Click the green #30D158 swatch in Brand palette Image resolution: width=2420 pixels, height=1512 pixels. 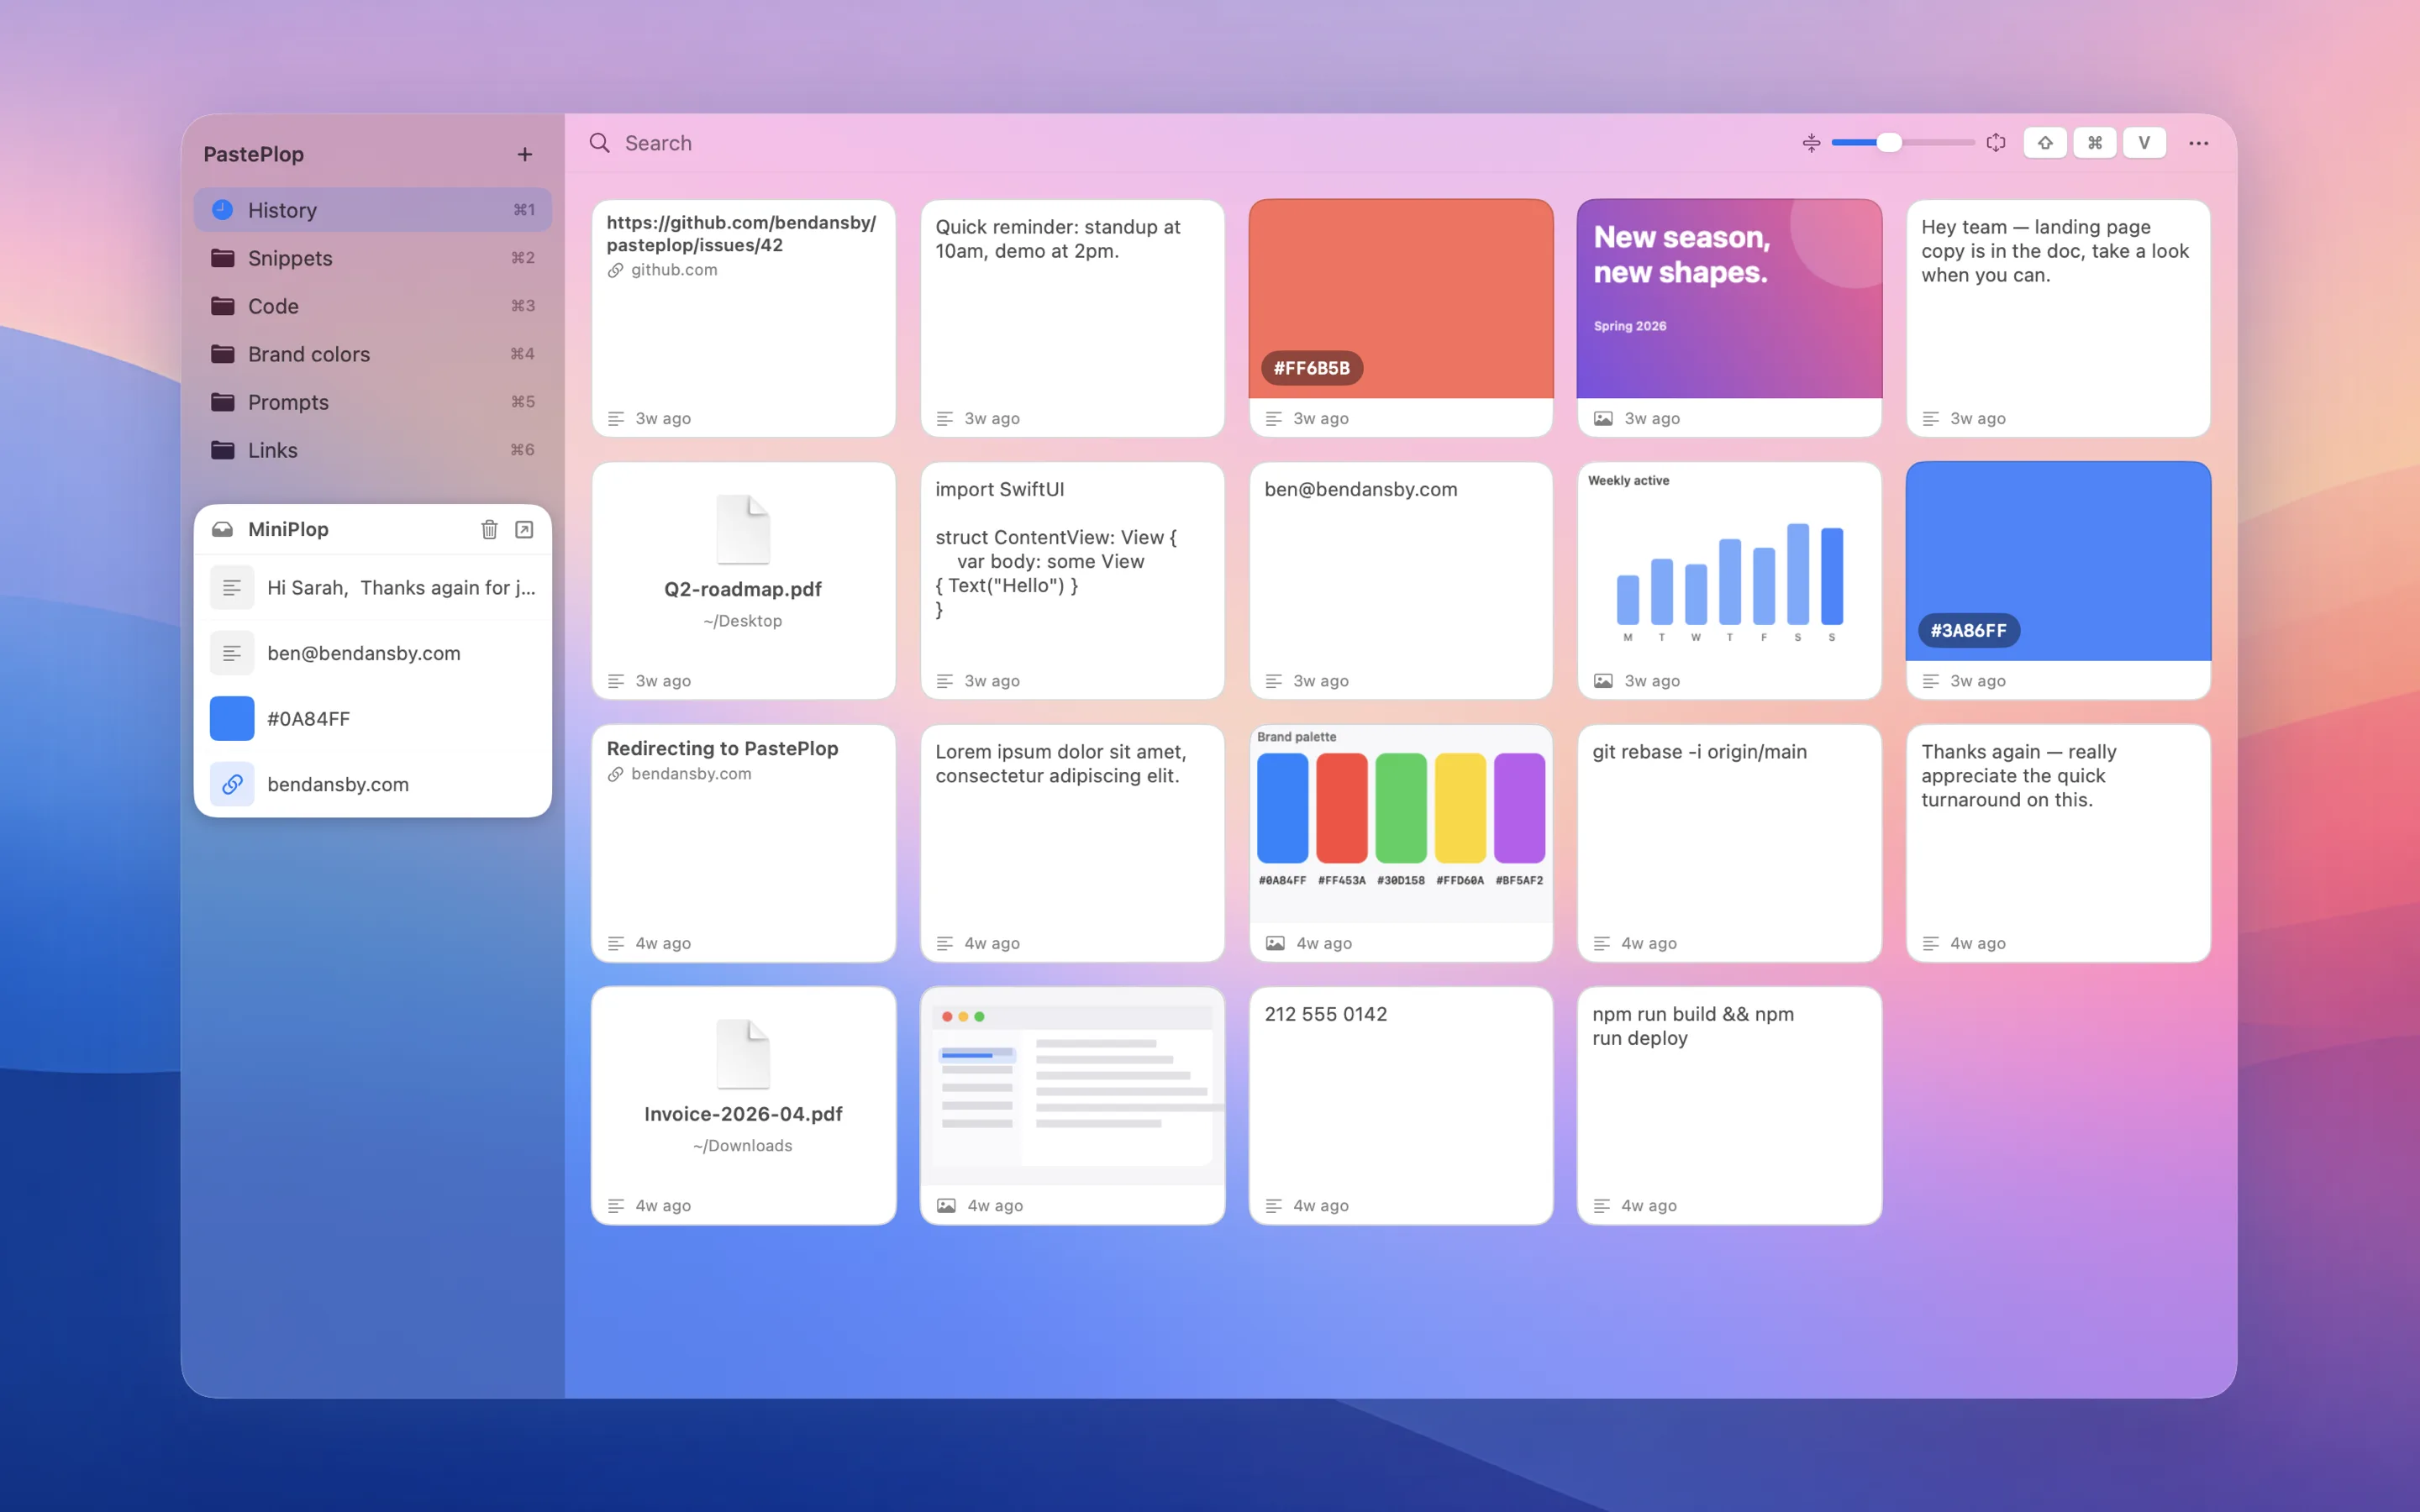(x=1400, y=808)
